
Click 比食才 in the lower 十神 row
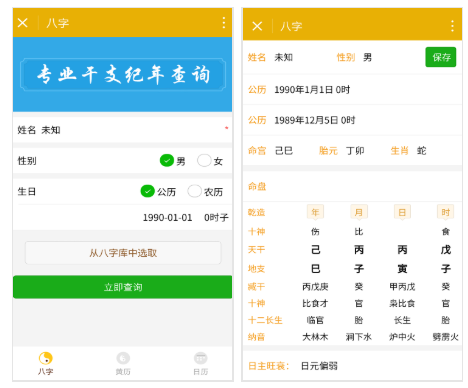[x=315, y=303]
